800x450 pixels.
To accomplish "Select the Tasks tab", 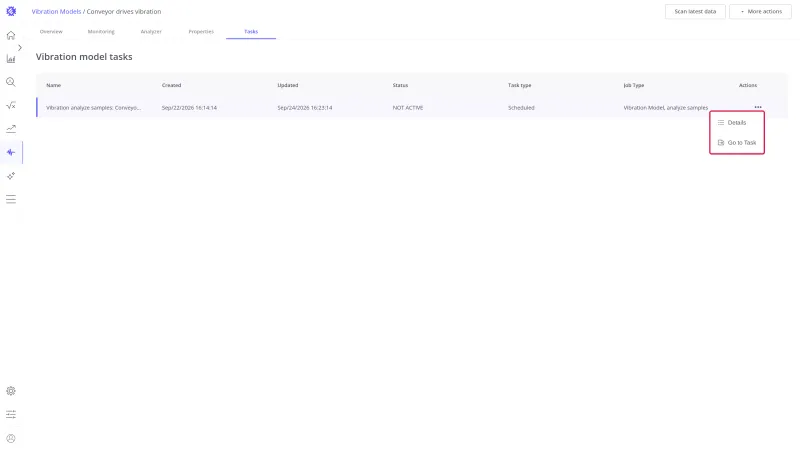I will 251,32.
